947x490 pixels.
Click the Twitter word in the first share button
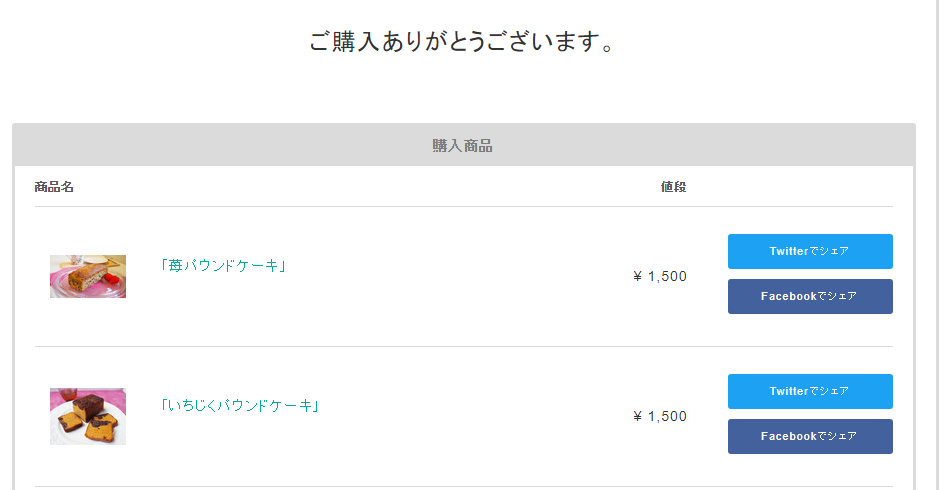[x=789, y=251]
